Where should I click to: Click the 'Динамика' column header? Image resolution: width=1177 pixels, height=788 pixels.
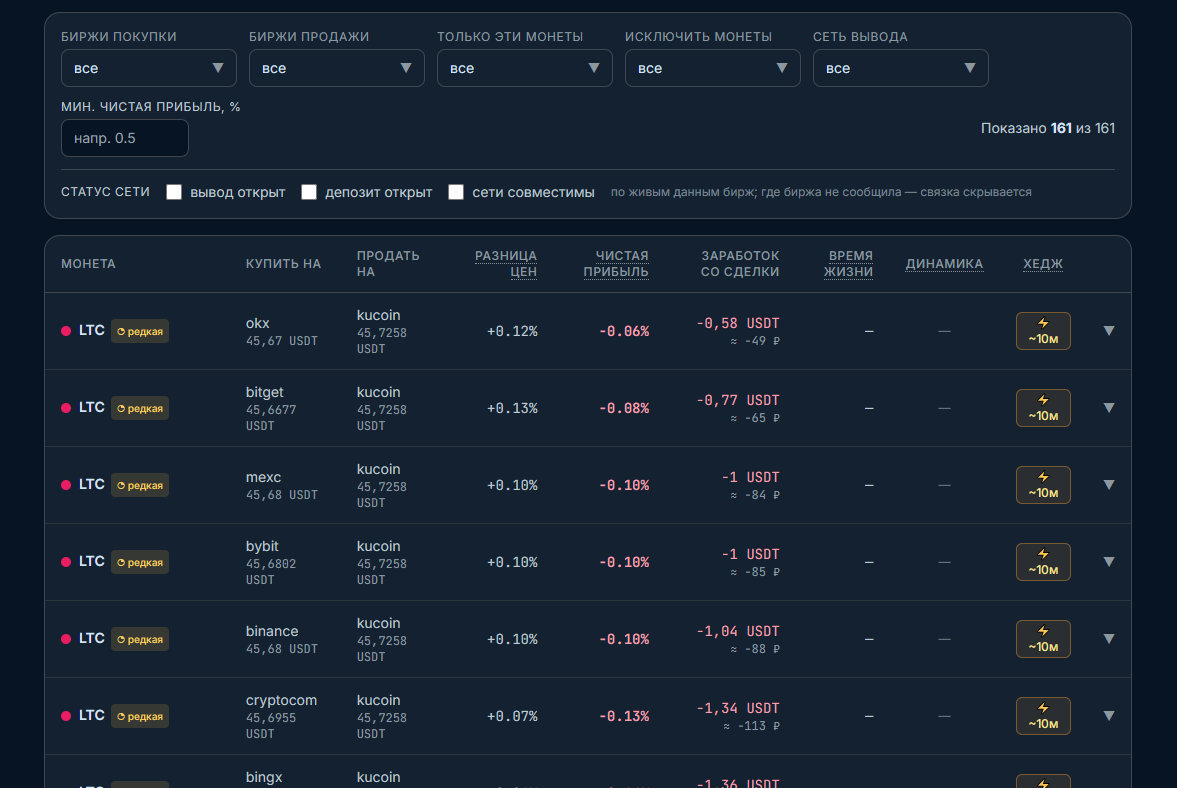coord(944,264)
